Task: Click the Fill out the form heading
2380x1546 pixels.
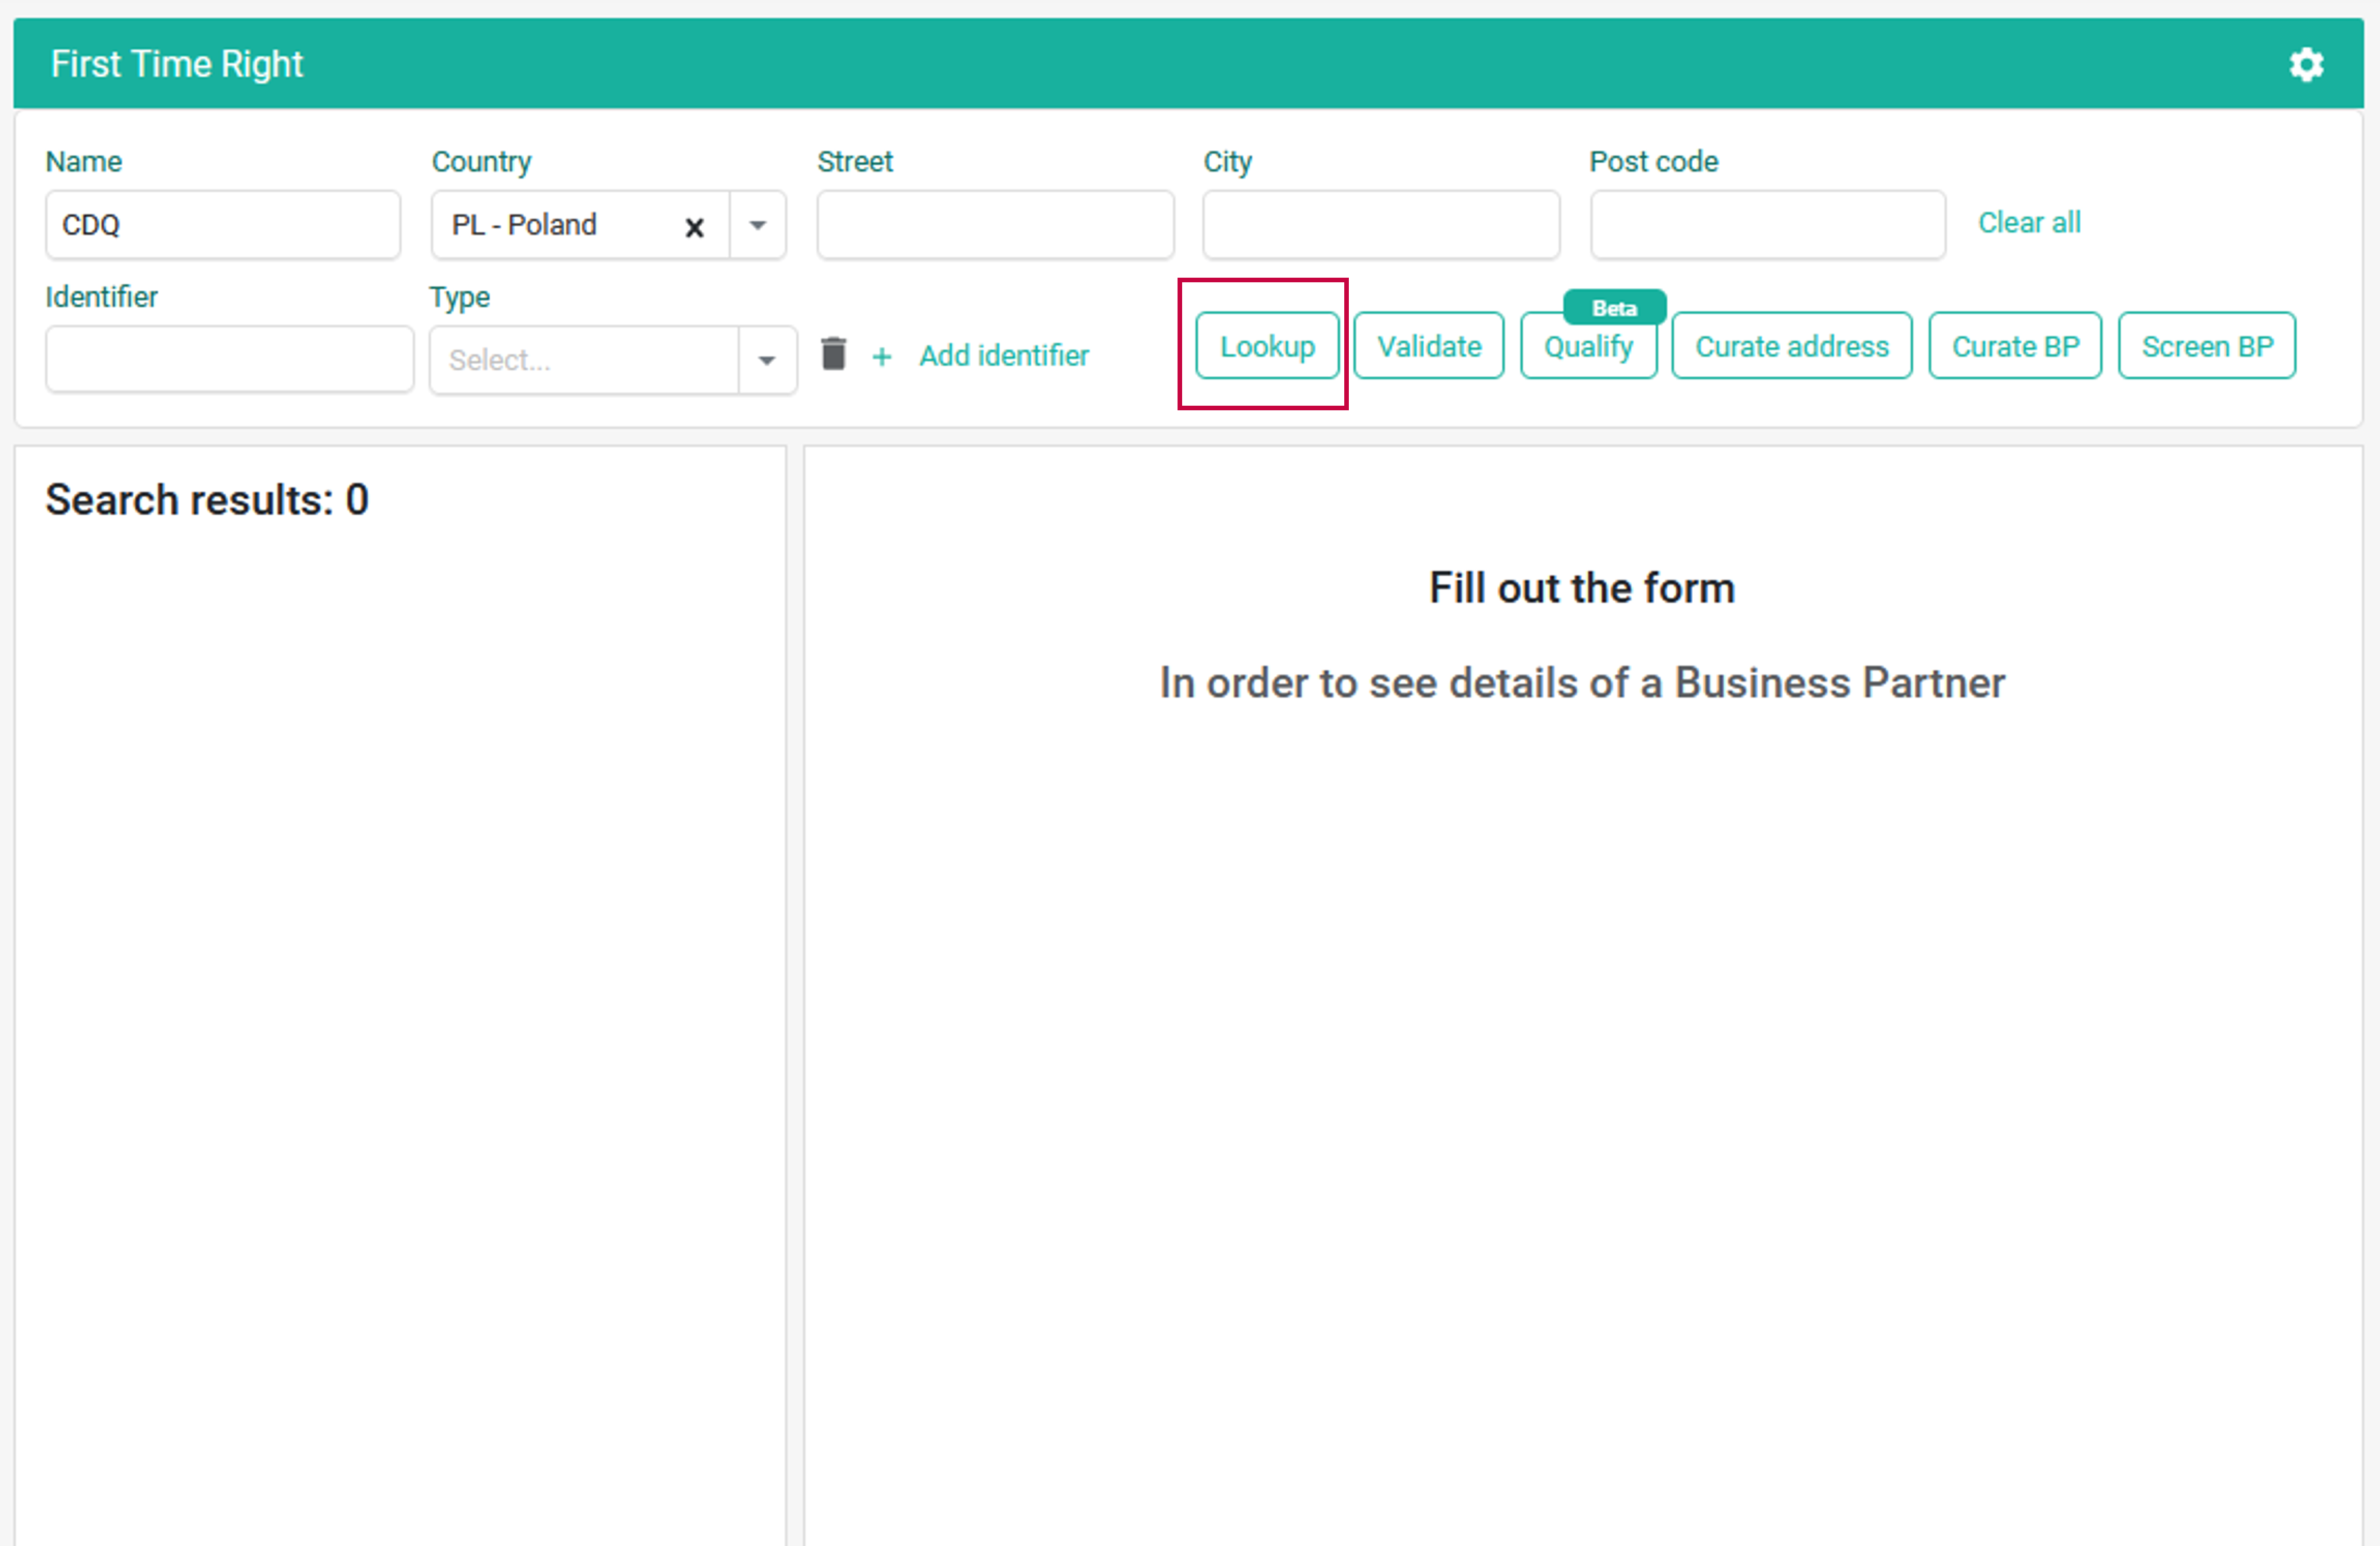Action: pyautogui.click(x=1582, y=588)
